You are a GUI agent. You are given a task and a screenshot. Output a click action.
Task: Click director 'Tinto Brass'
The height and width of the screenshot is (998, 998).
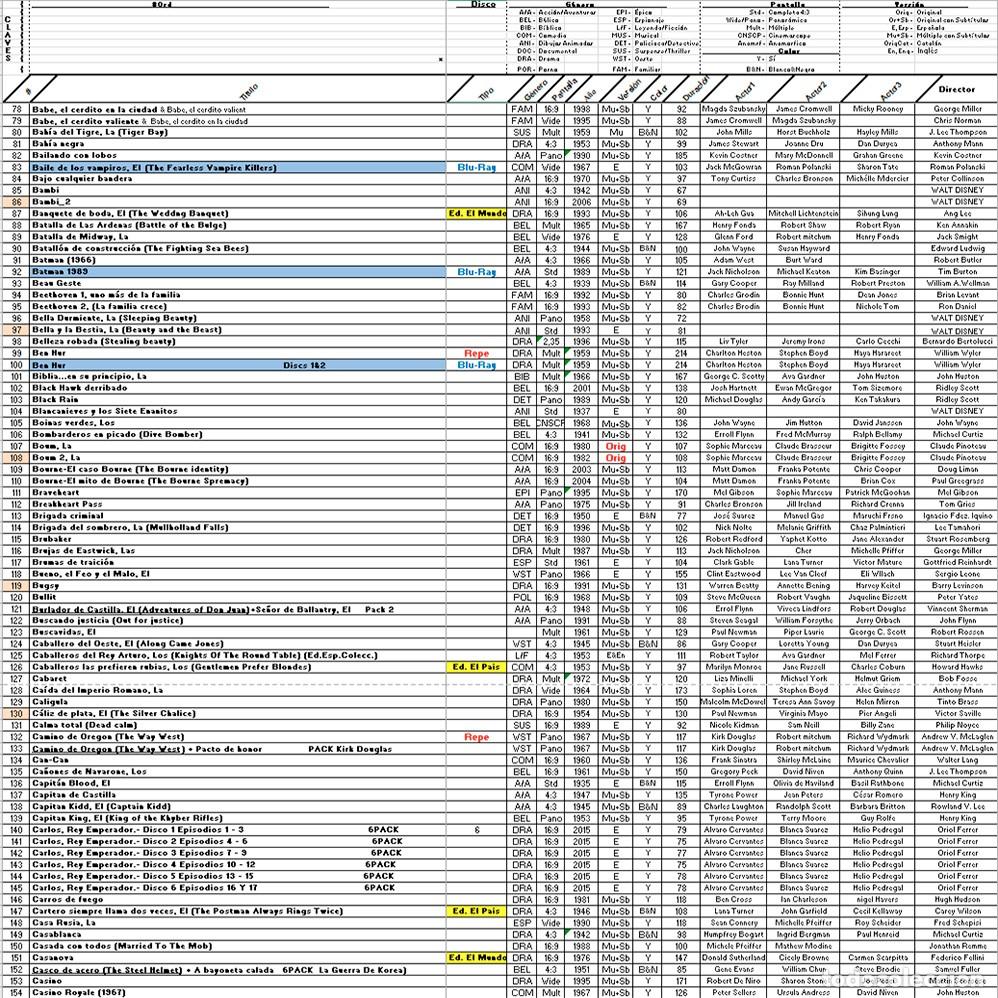pos(957,701)
